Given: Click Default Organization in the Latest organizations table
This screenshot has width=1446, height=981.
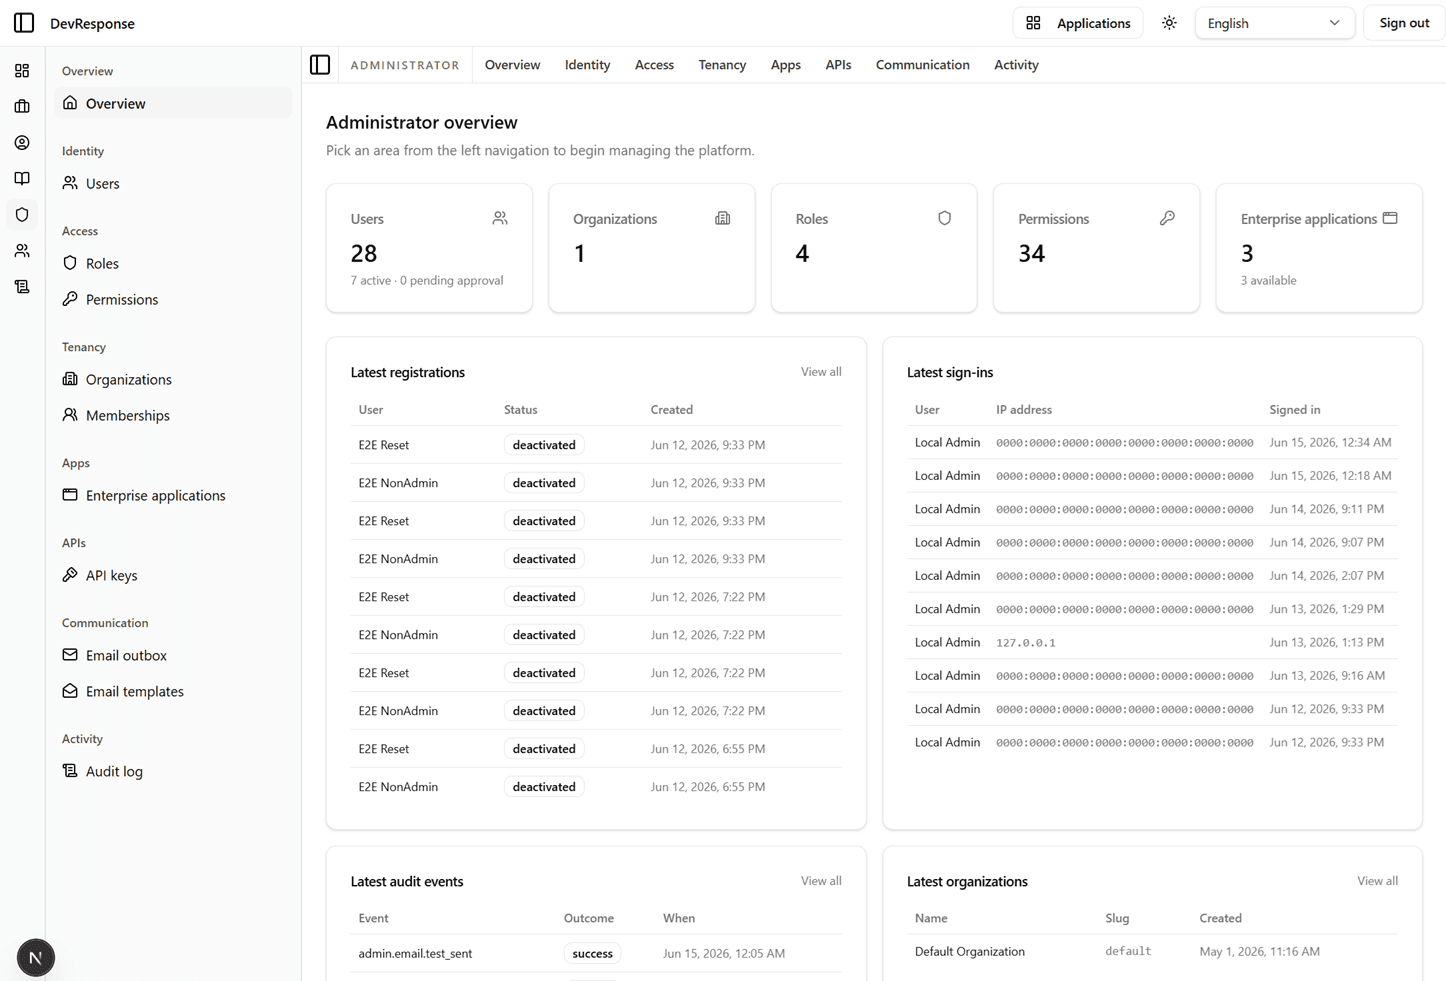Looking at the screenshot, I should point(969,952).
